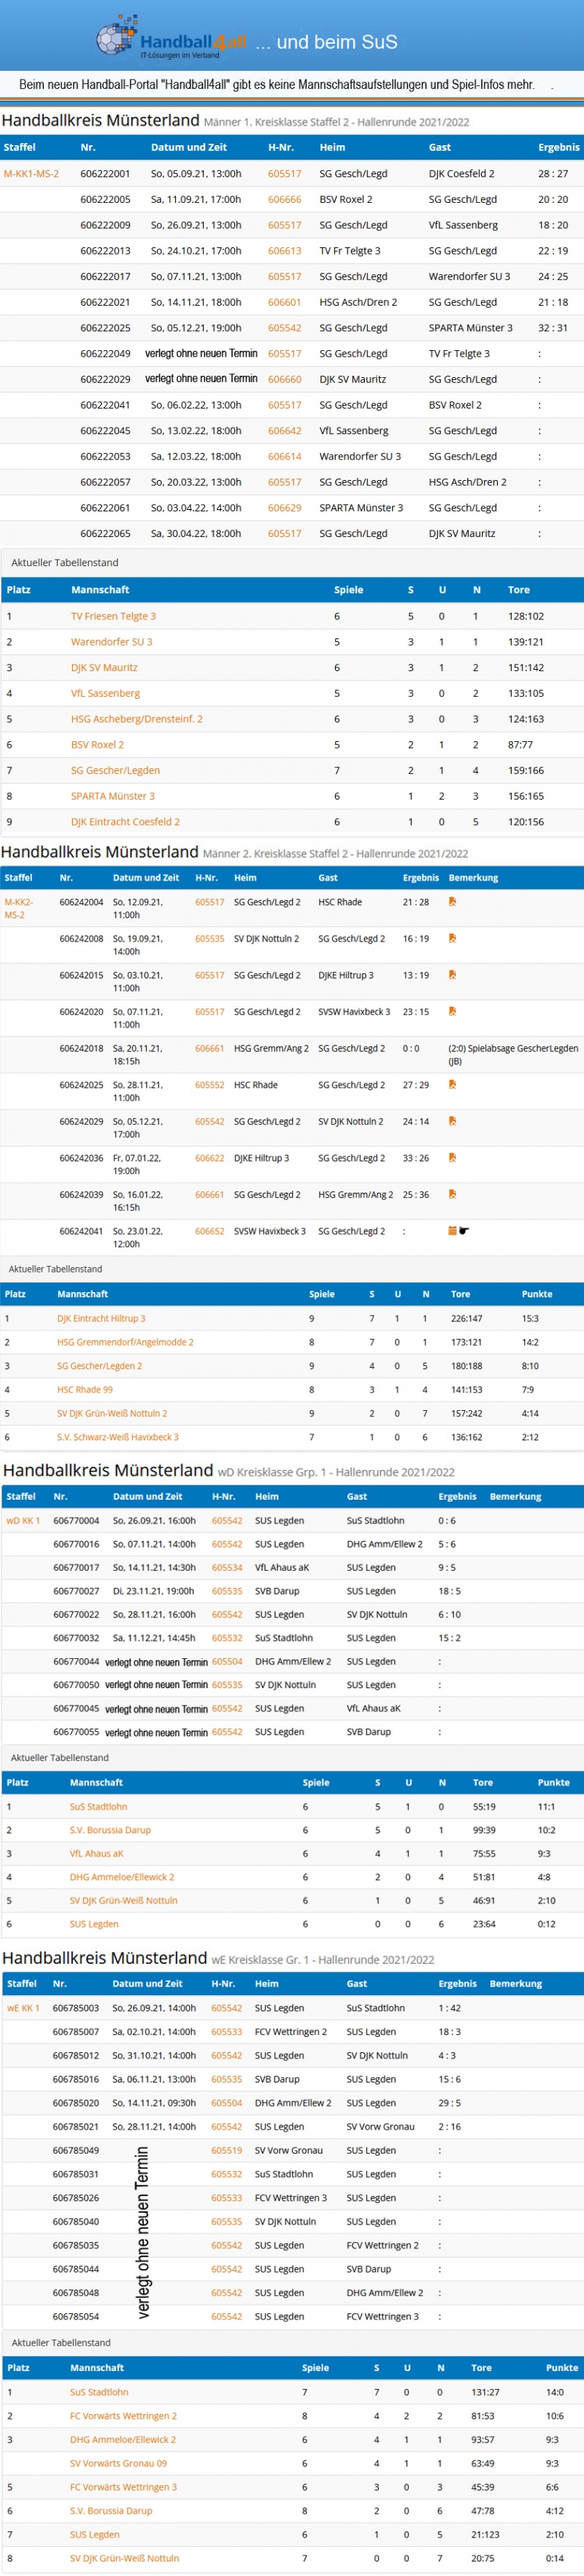Open hall 606601 link for game 606222021
584x2576 pixels.
[x=284, y=302]
